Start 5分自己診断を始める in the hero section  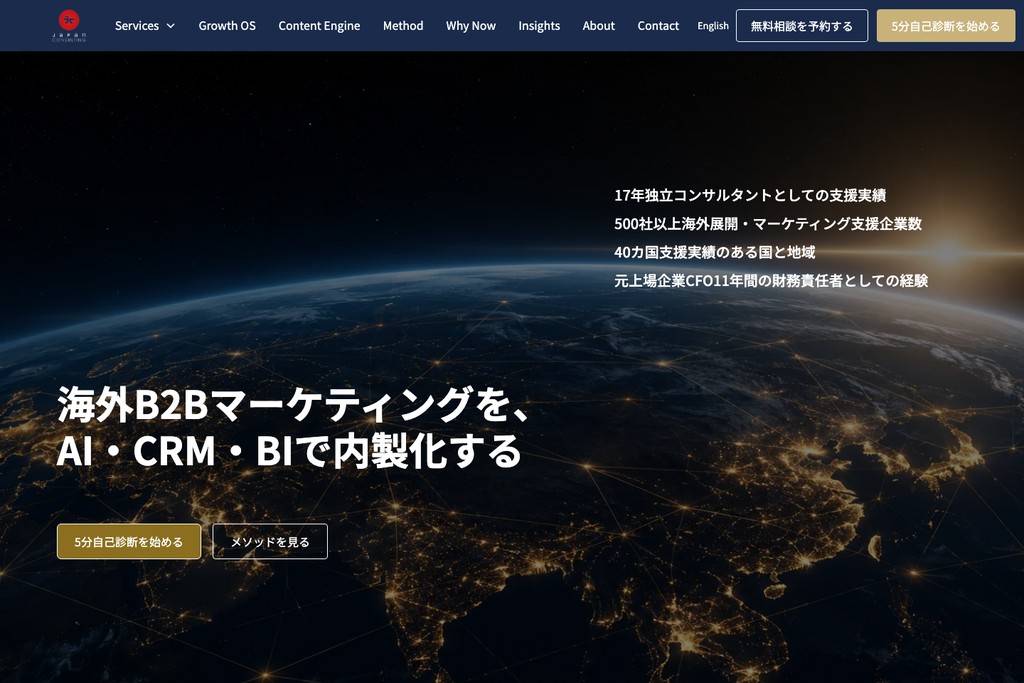129,541
